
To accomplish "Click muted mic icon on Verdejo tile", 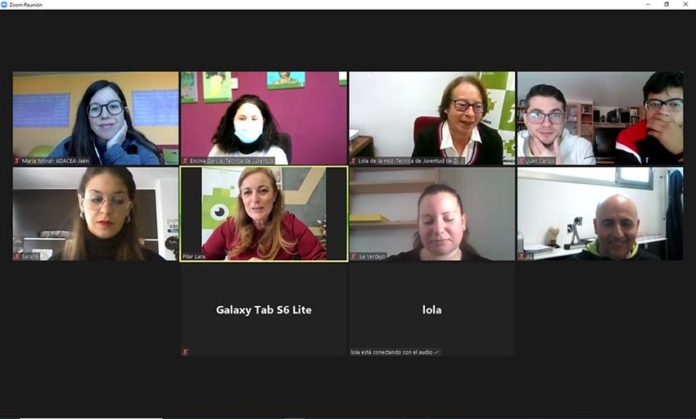I will click(x=354, y=256).
